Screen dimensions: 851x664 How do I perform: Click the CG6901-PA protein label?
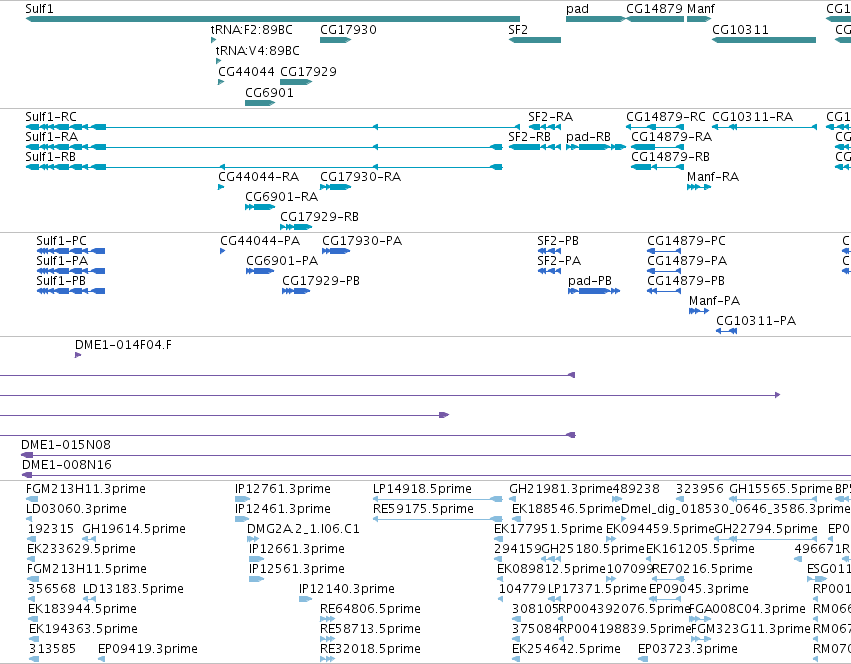[282, 261]
